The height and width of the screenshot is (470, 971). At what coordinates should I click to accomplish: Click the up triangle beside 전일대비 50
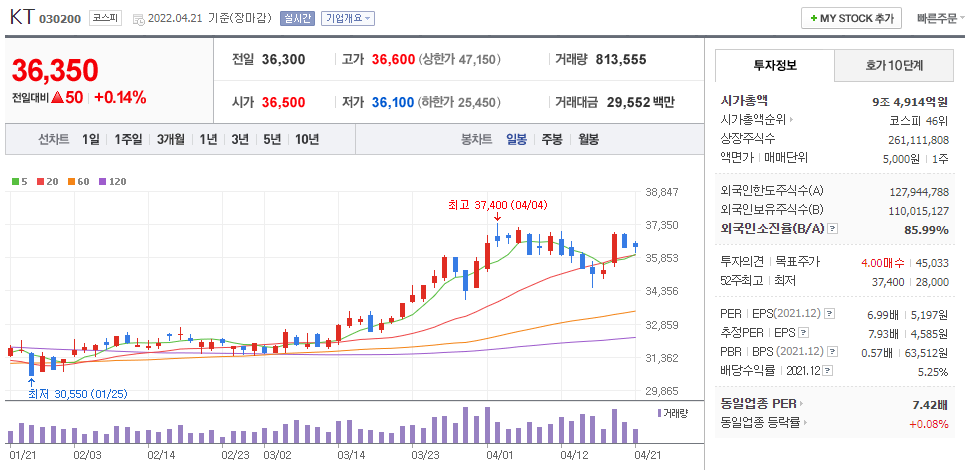(58, 97)
